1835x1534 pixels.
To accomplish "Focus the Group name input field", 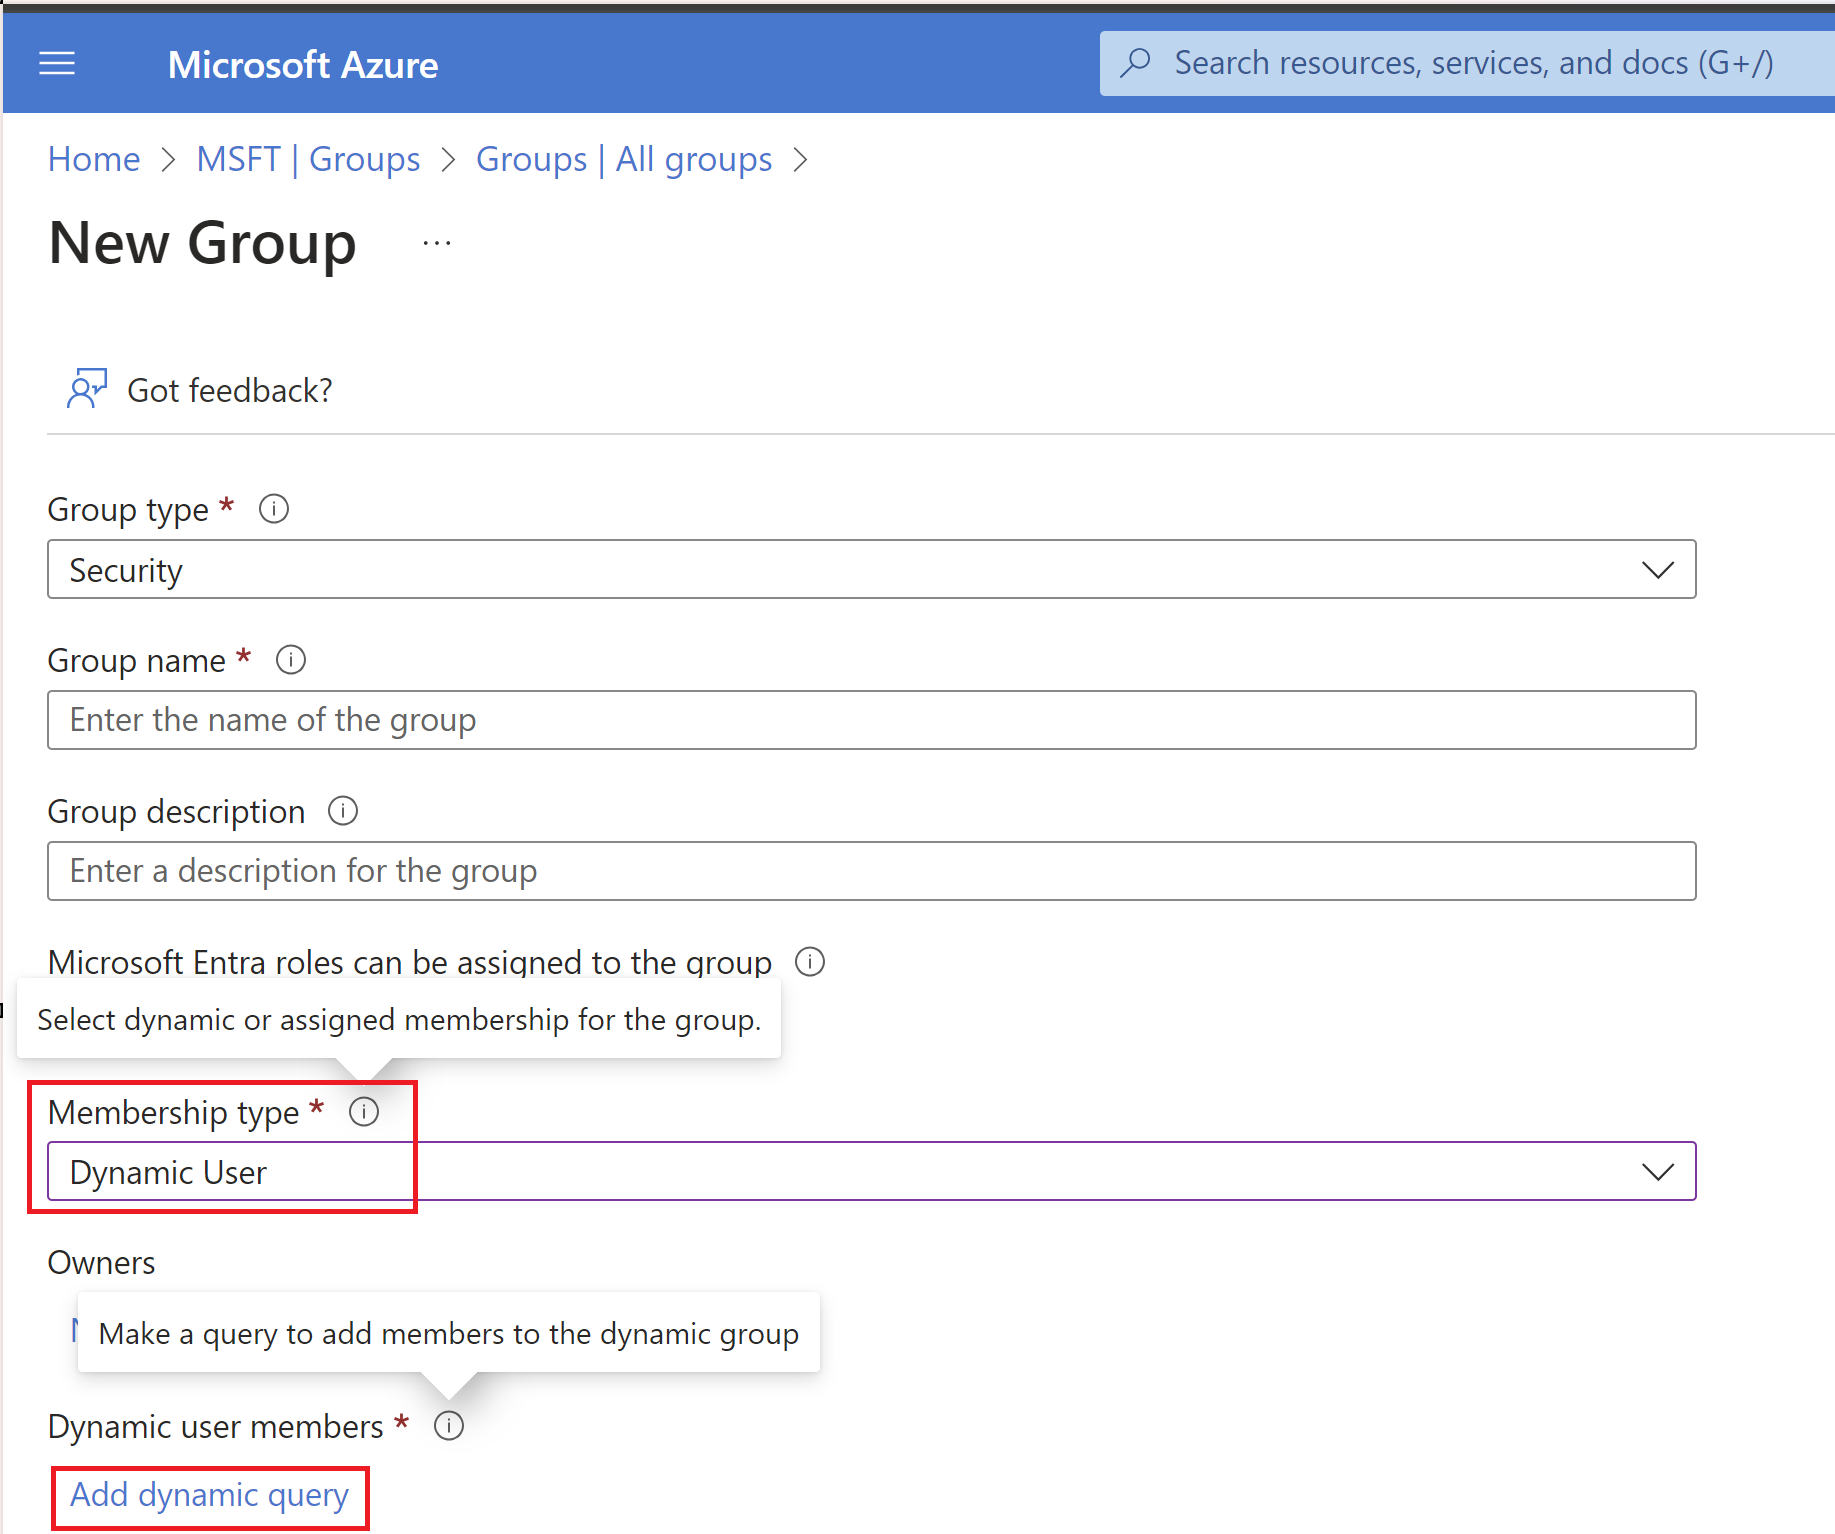I will (x=870, y=720).
